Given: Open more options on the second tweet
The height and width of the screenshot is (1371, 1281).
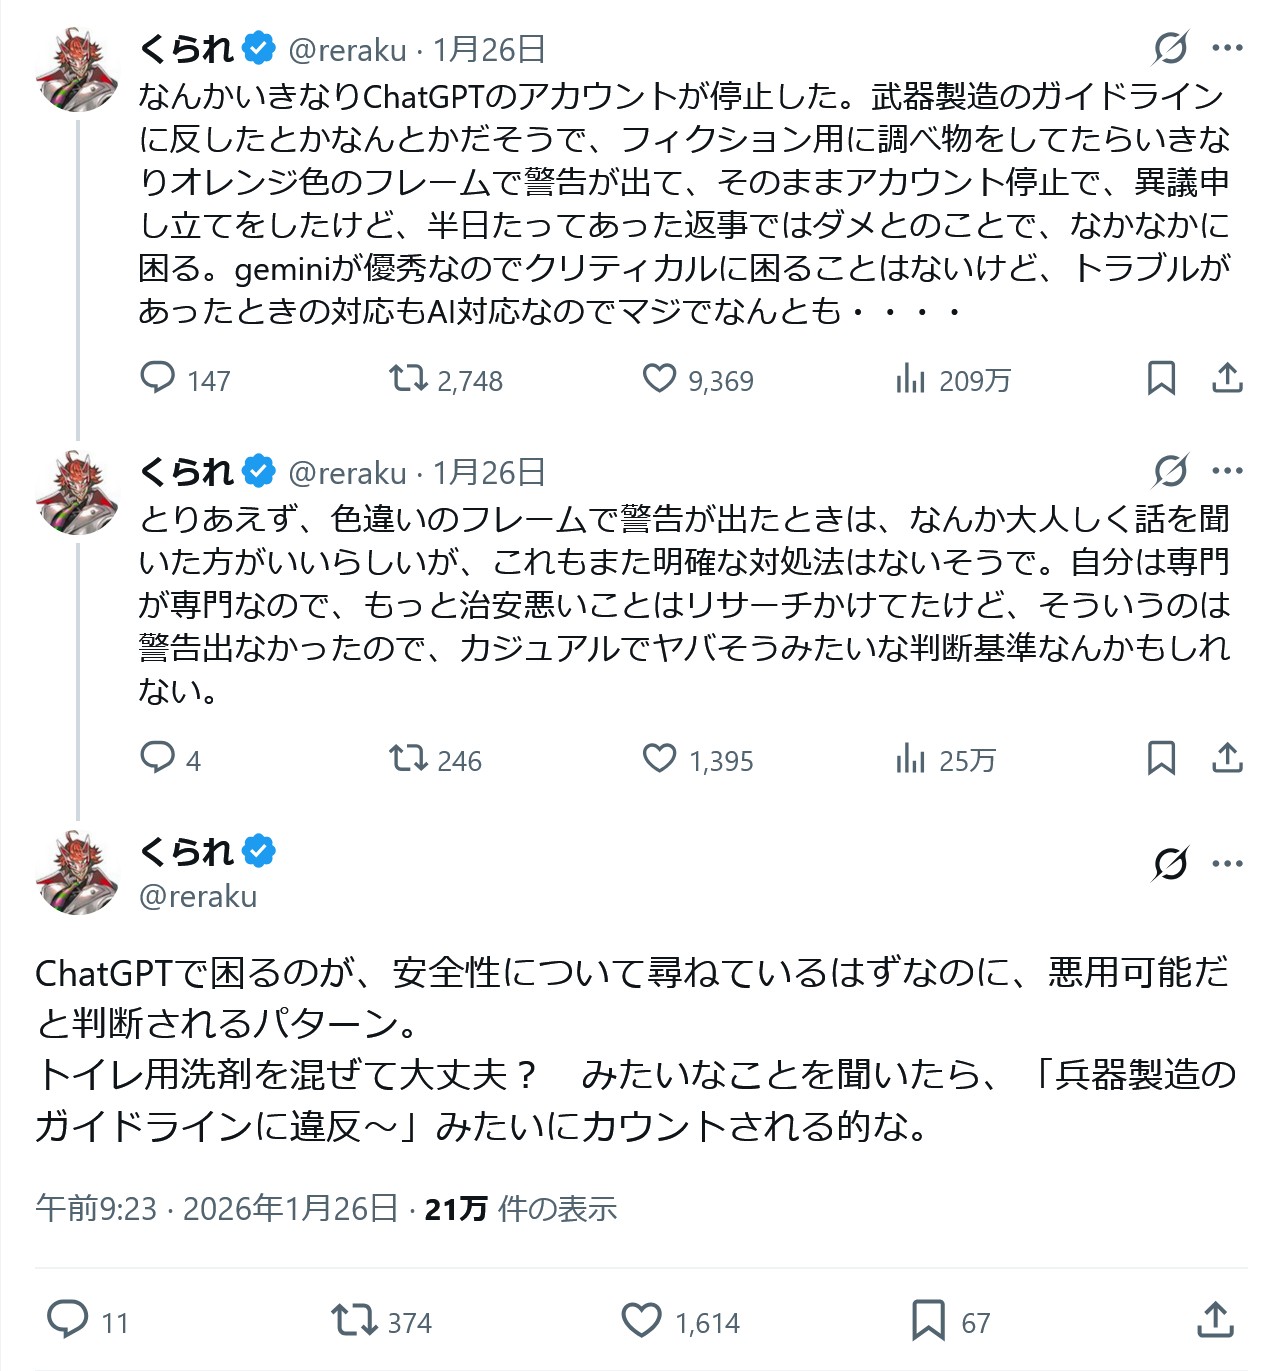Looking at the screenshot, I should pyautogui.click(x=1227, y=471).
